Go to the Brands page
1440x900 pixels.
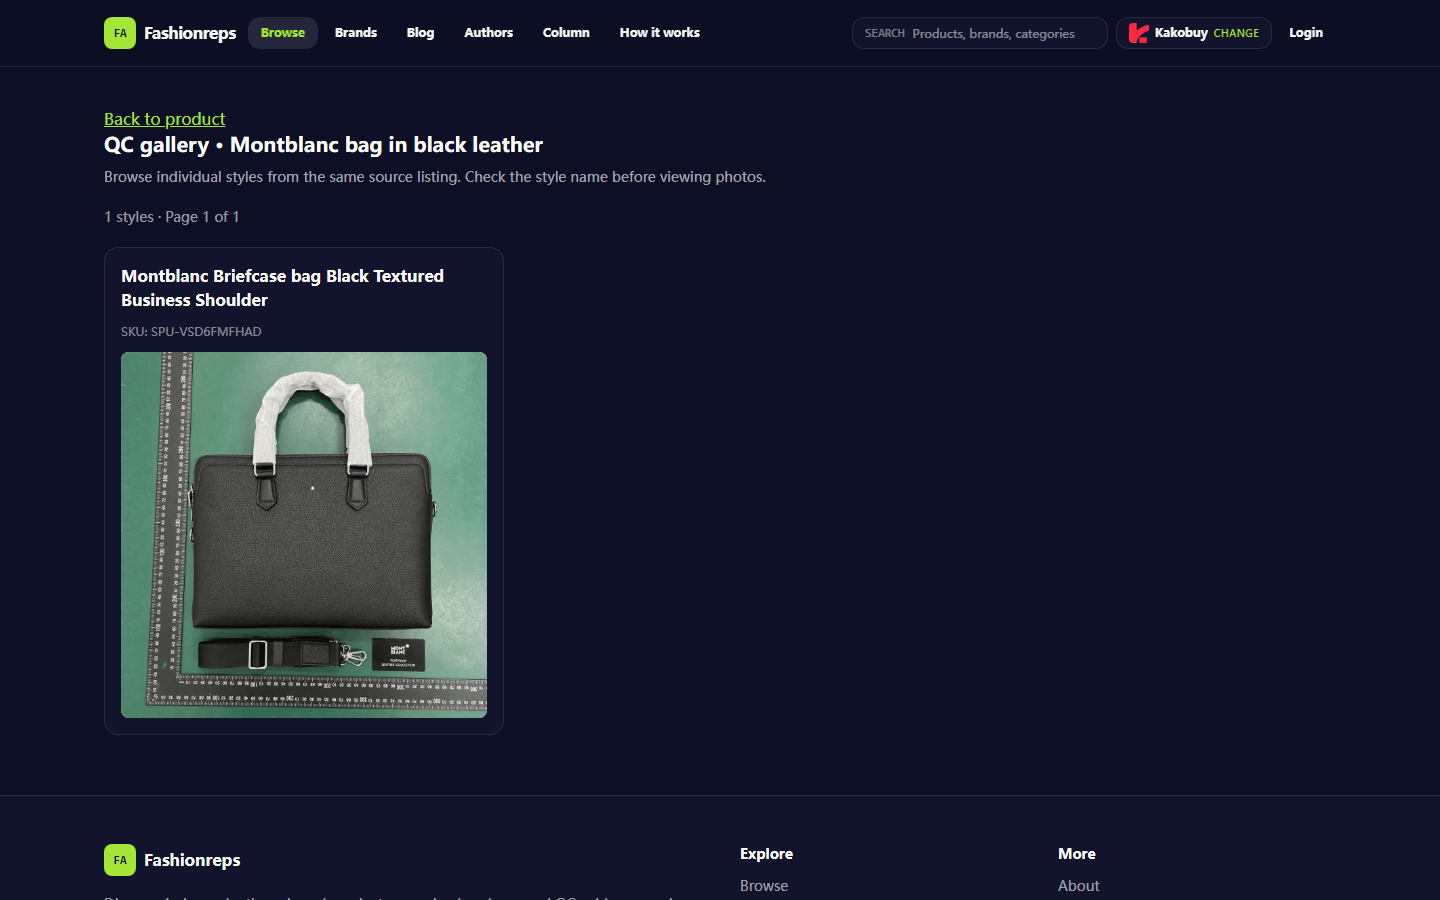pos(356,33)
